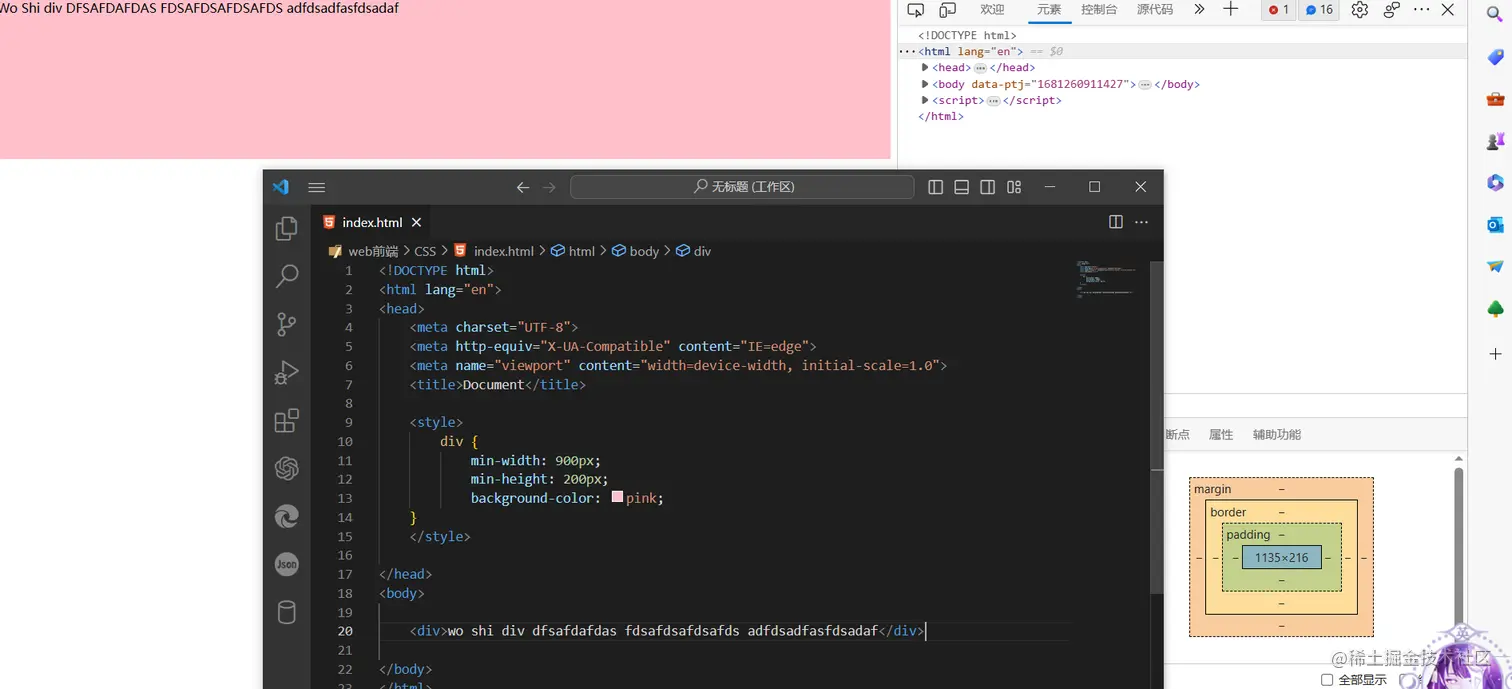Open Source Control in VS Code activity bar
This screenshot has width=1512, height=689.
287,324
